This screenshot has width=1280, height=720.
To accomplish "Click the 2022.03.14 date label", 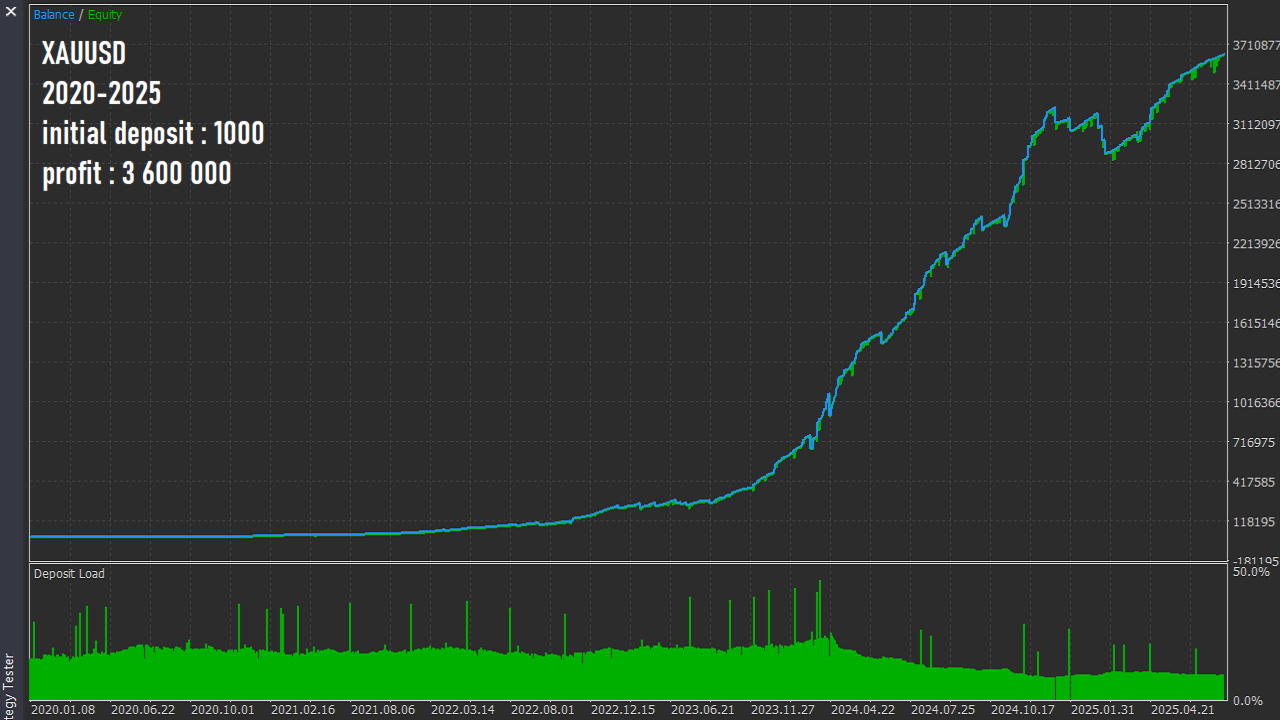I will click(463, 710).
